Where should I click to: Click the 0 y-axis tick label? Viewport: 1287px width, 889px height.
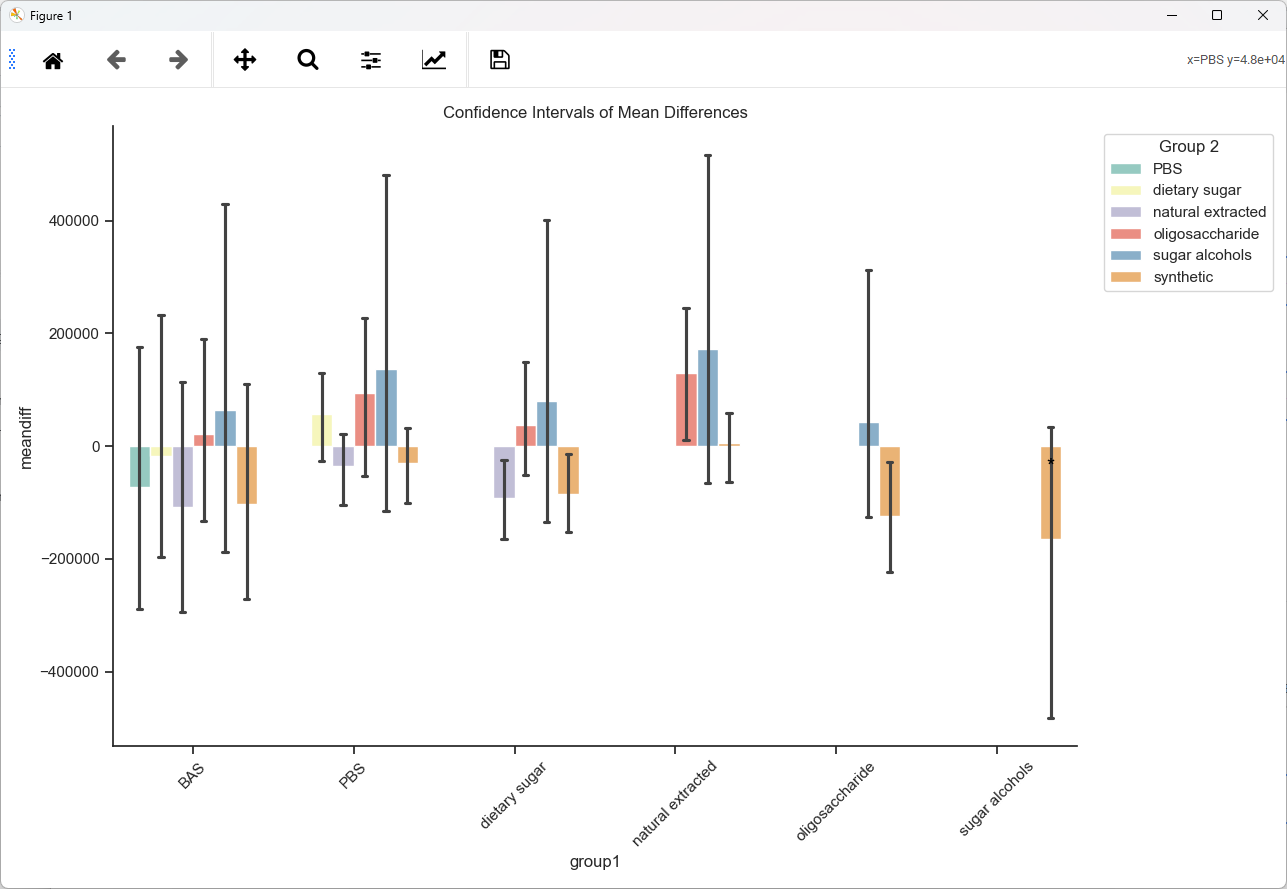point(97,447)
